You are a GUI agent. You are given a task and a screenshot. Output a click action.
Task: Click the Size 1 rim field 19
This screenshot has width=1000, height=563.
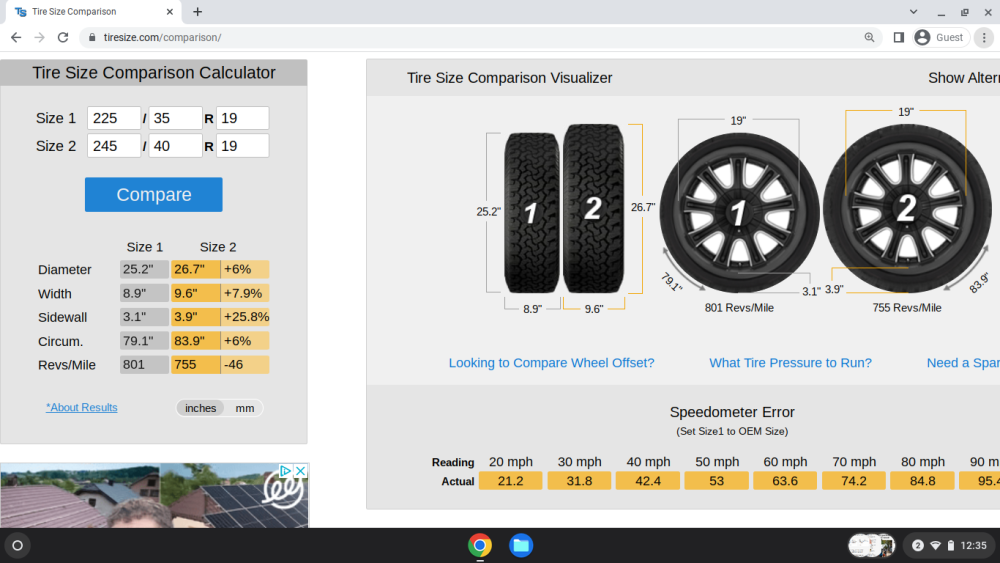coord(243,118)
